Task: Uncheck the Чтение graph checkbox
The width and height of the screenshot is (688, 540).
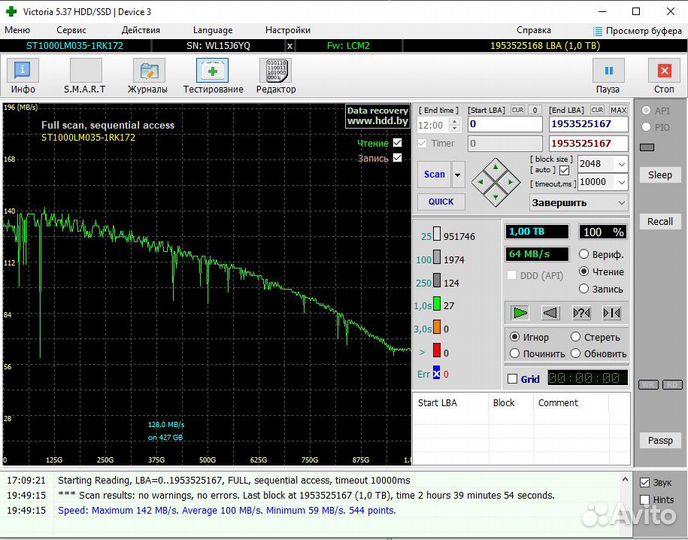Action: point(397,143)
